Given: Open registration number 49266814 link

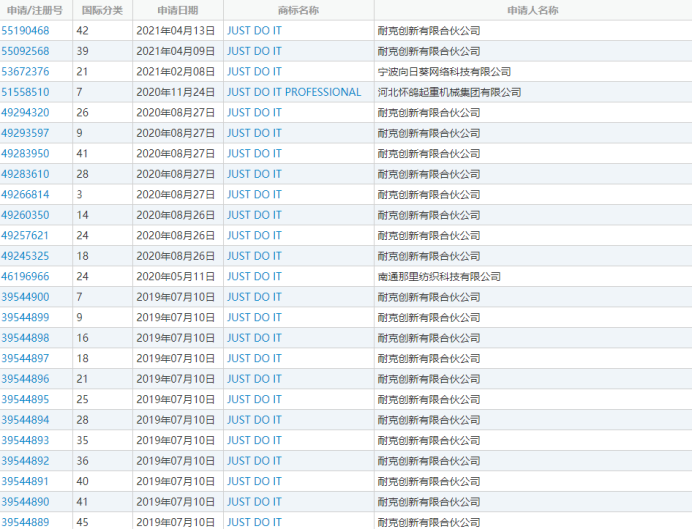Looking at the screenshot, I should (x=25, y=195).
